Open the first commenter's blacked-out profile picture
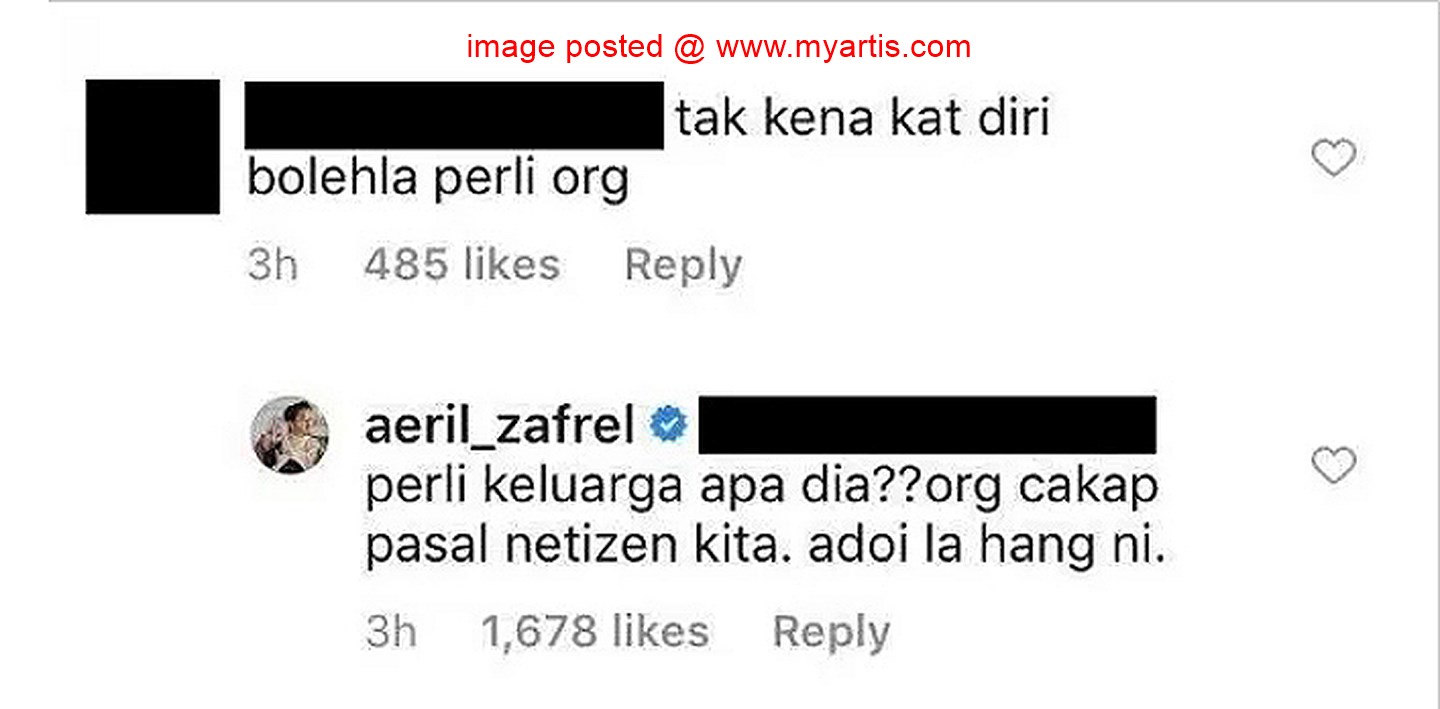The image size is (1440, 709). [x=153, y=146]
